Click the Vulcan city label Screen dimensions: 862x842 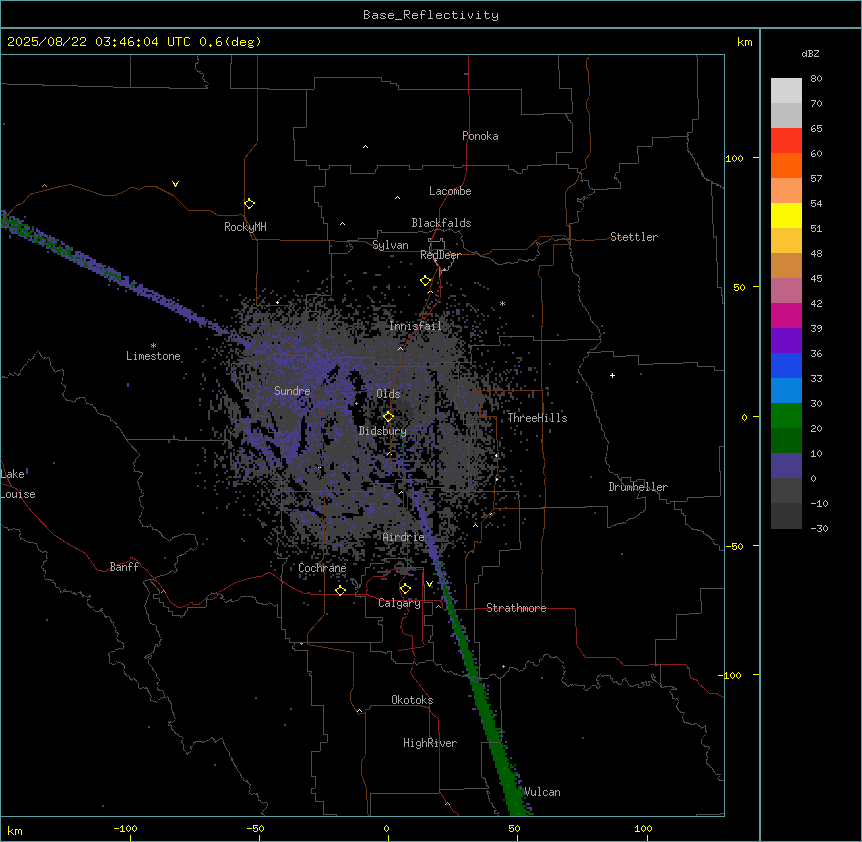coord(542,792)
